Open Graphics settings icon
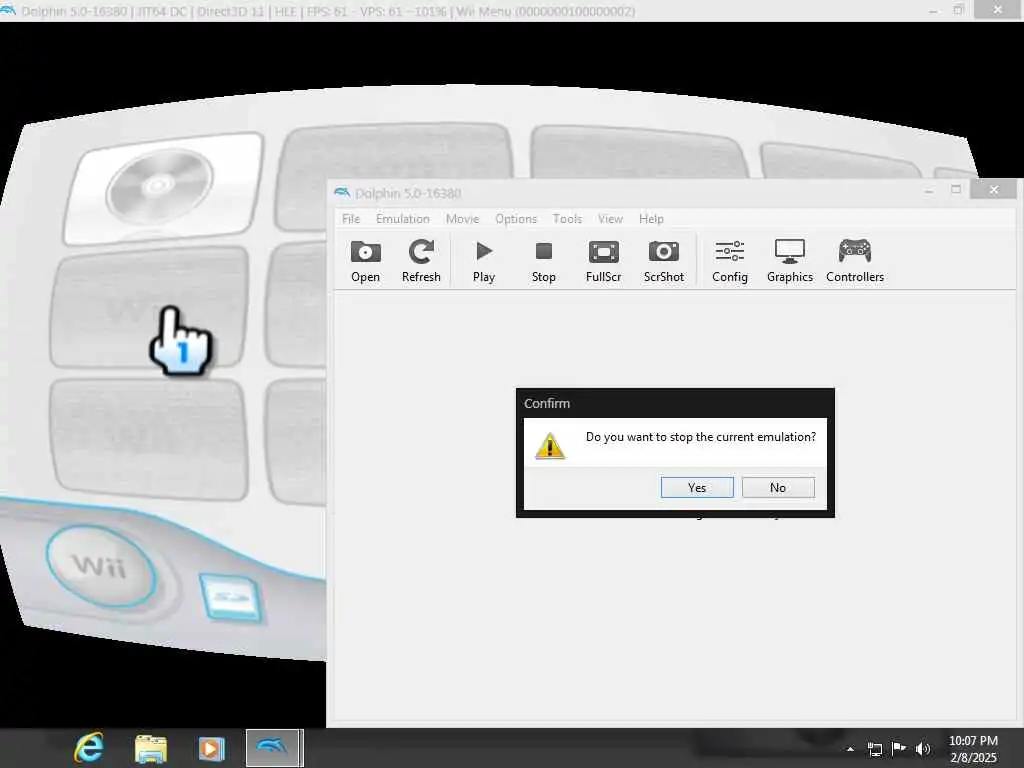Image resolution: width=1024 pixels, height=768 pixels. coord(790,261)
